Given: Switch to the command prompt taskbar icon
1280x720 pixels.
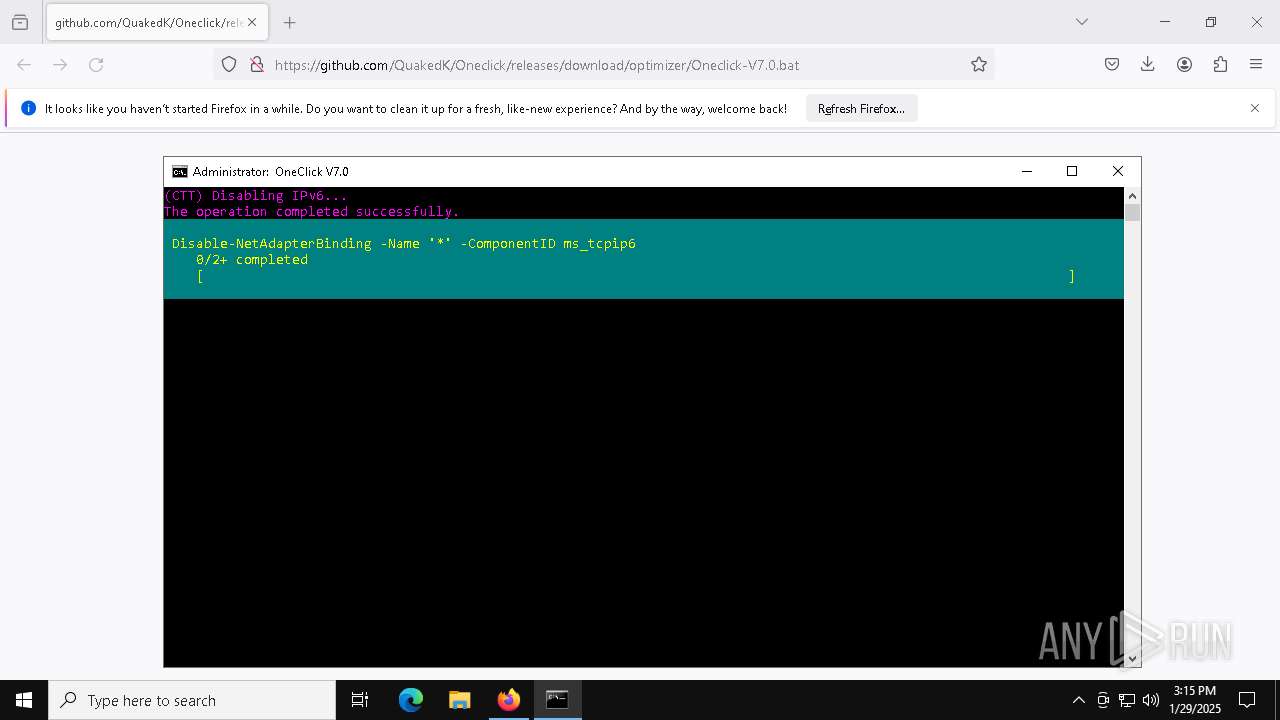Looking at the screenshot, I should (558, 700).
